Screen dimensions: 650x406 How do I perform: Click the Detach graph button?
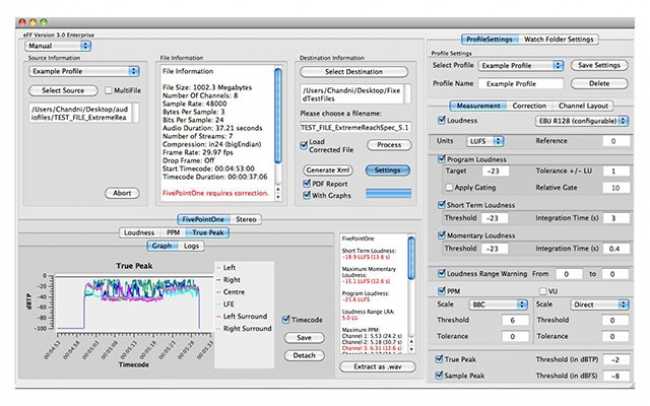click(x=304, y=355)
